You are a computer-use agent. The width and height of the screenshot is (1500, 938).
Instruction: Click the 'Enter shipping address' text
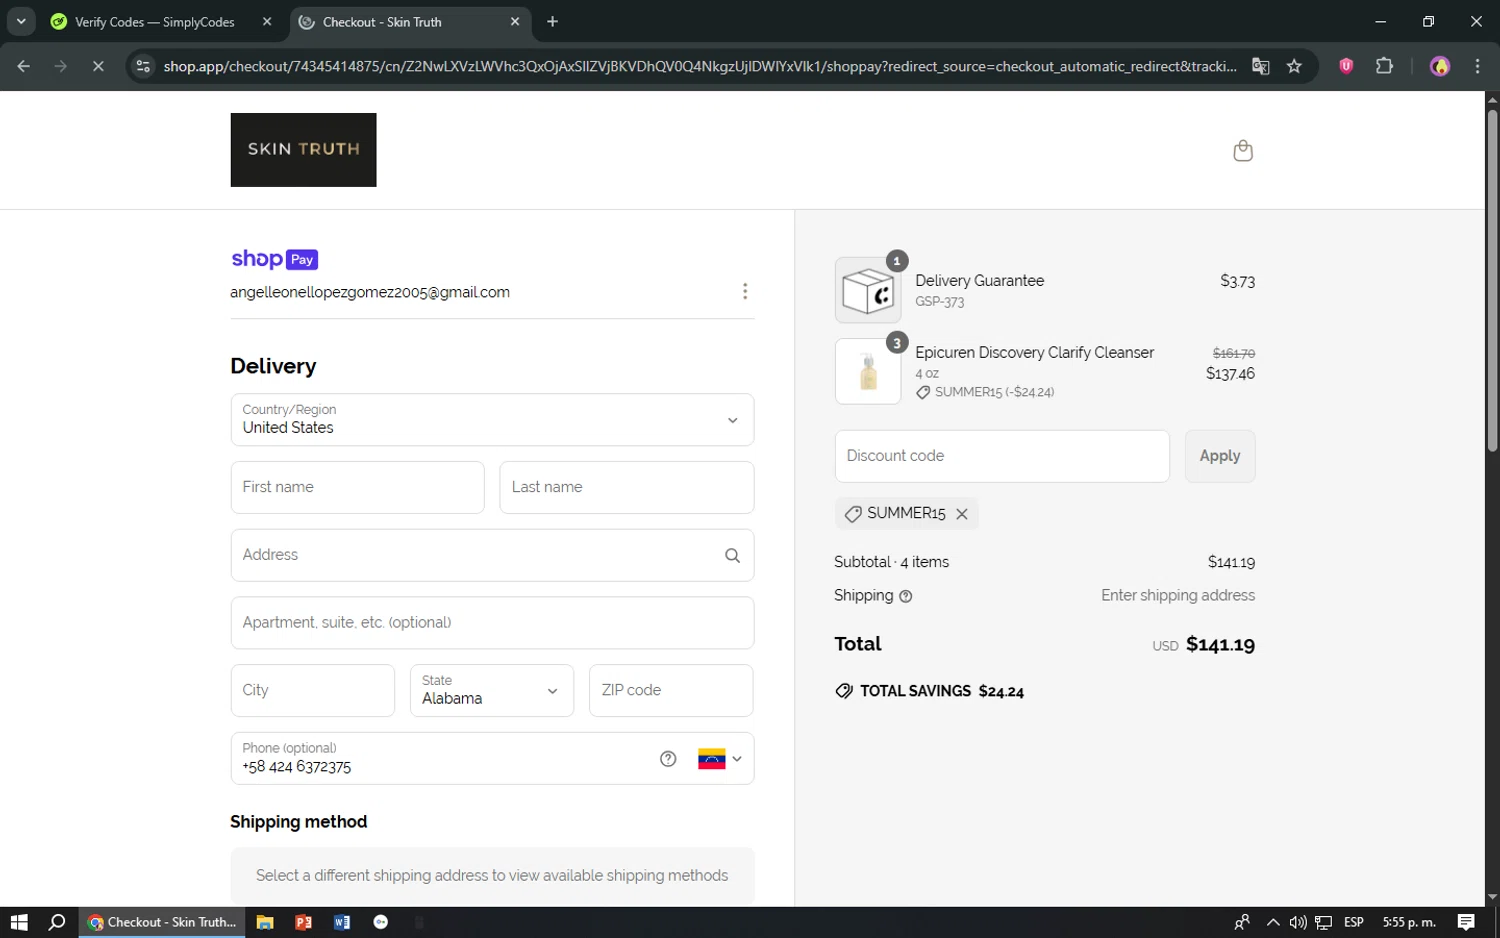(x=1178, y=596)
